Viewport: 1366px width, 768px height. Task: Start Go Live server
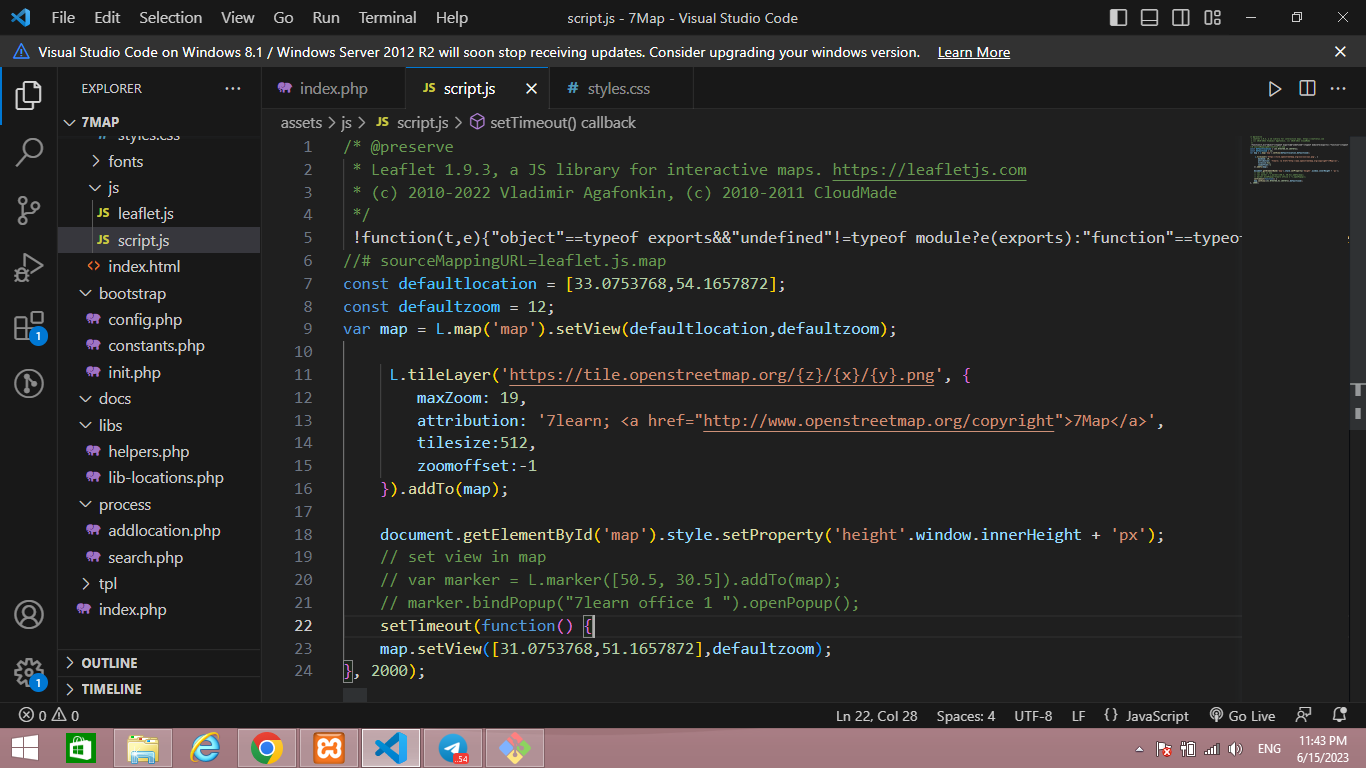(x=1242, y=716)
